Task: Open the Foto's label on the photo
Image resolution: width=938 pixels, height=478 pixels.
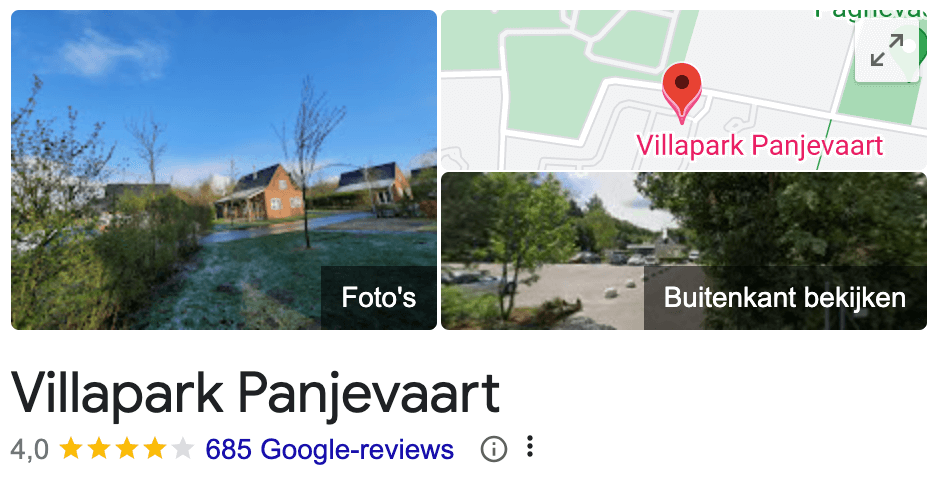Action: click(379, 297)
